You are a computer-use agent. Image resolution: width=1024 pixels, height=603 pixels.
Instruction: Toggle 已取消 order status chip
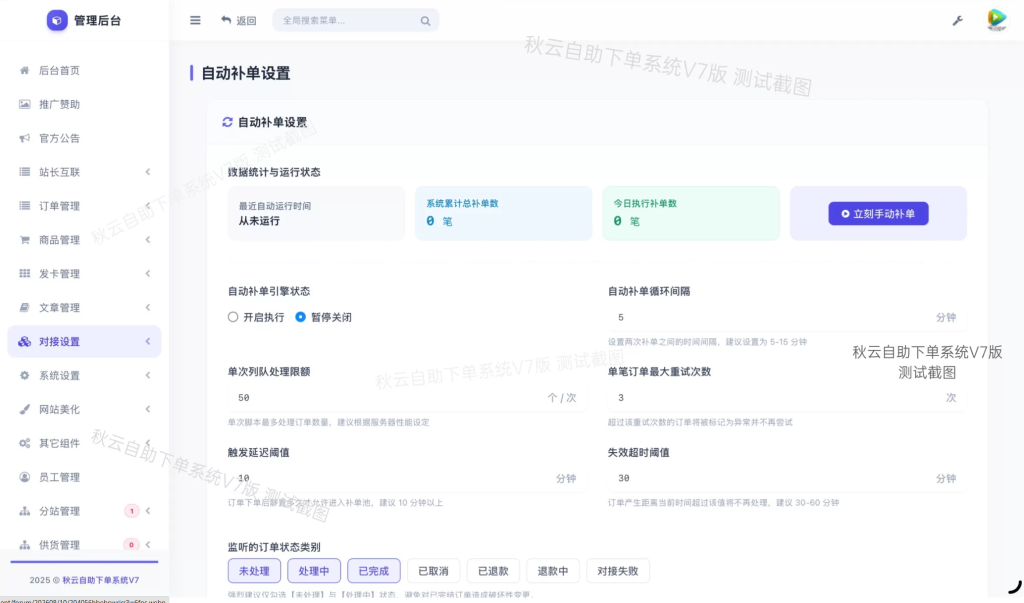pyautogui.click(x=434, y=571)
